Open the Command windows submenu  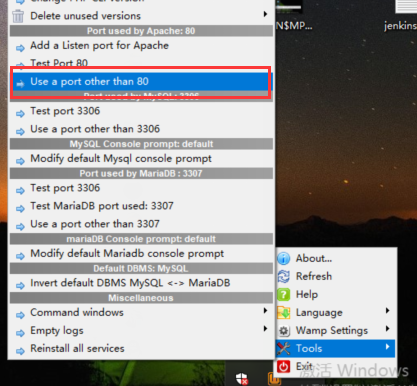(141, 313)
